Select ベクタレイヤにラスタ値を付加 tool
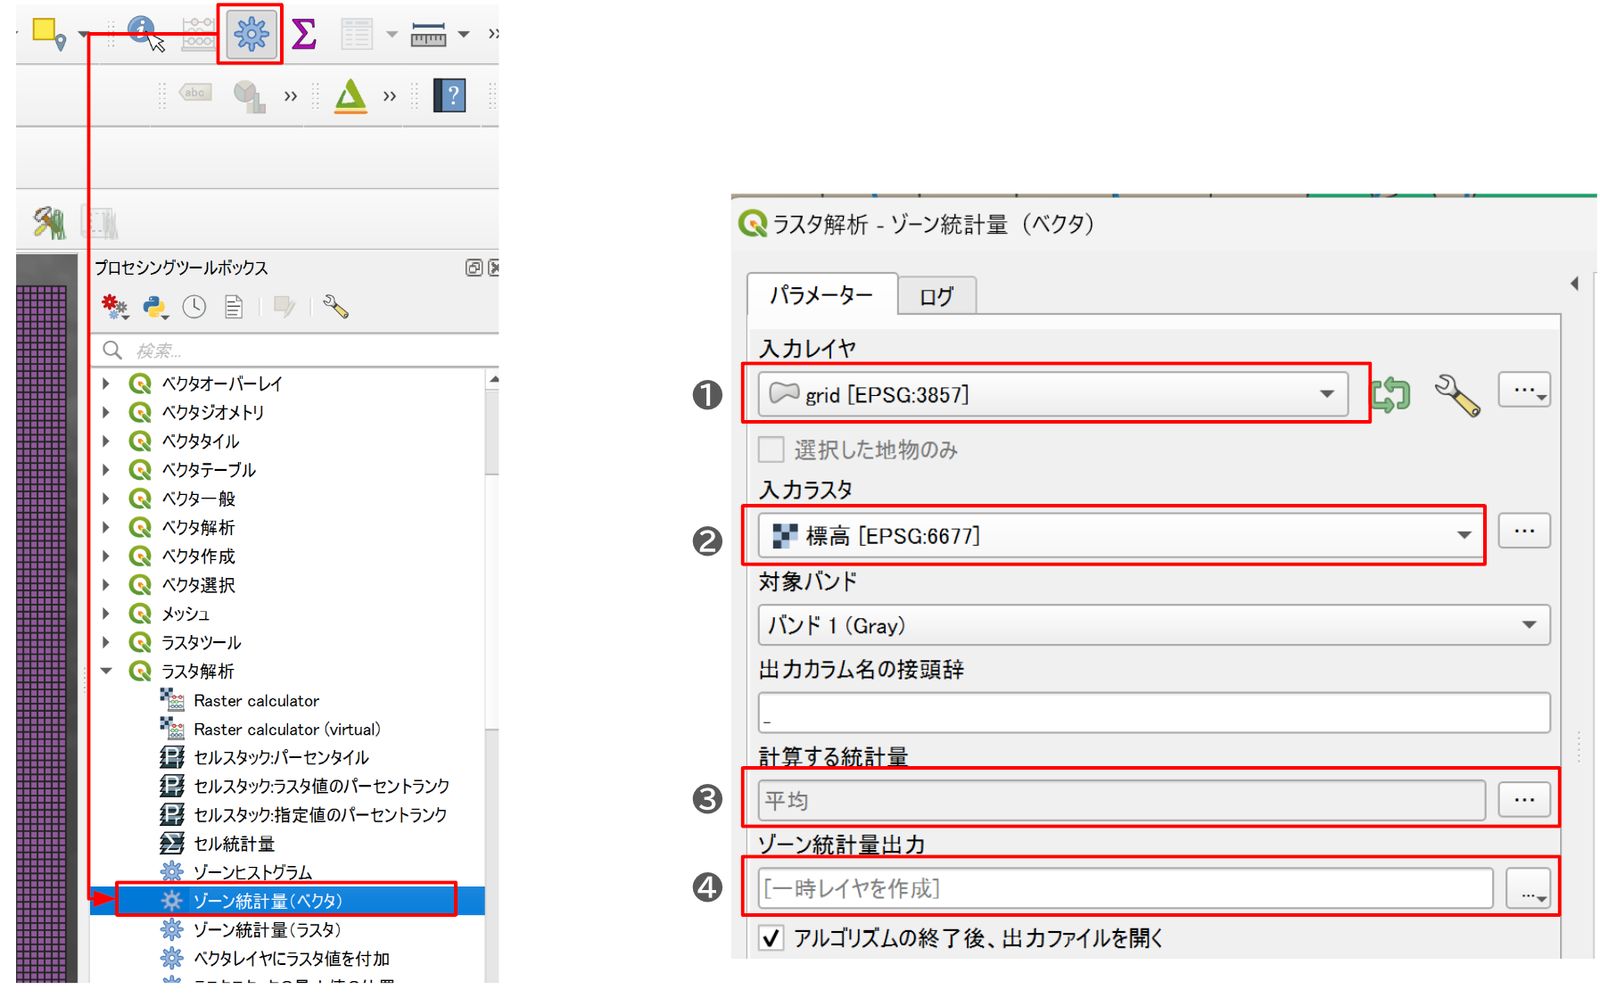Screen dimensions: 1600x1006 [x=291, y=959]
